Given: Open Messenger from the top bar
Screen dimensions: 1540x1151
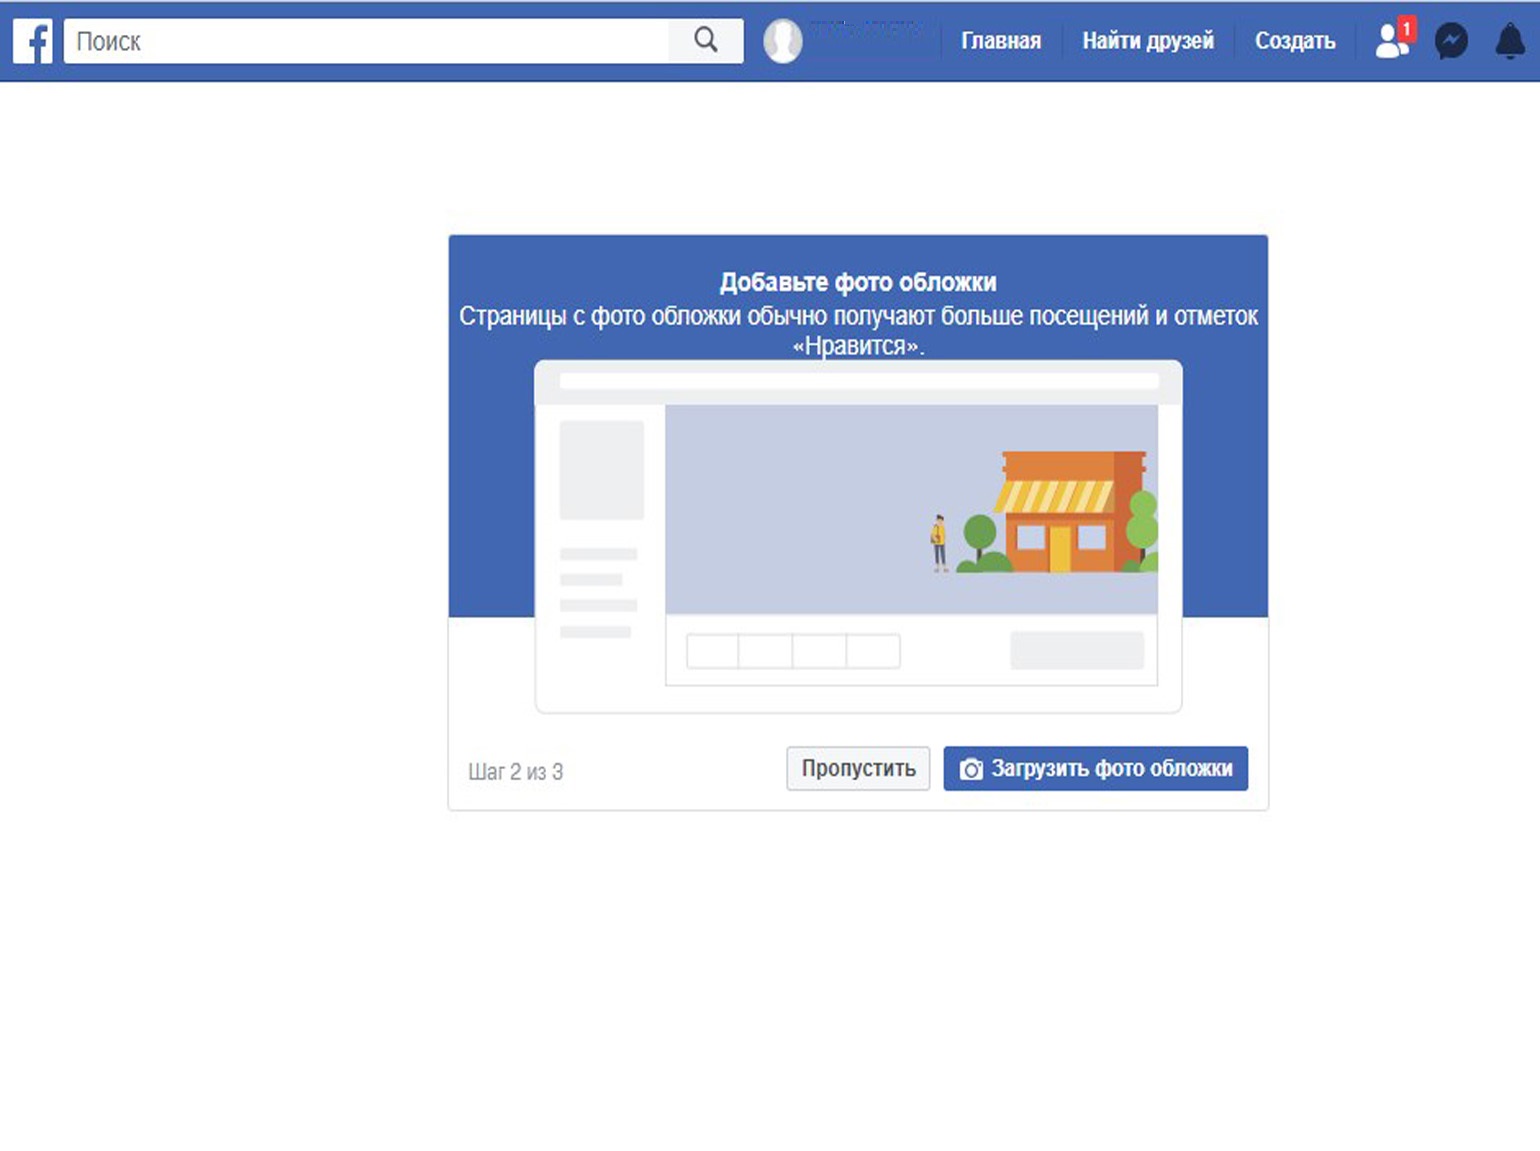Looking at the screenshot, I should [1451, 41].
